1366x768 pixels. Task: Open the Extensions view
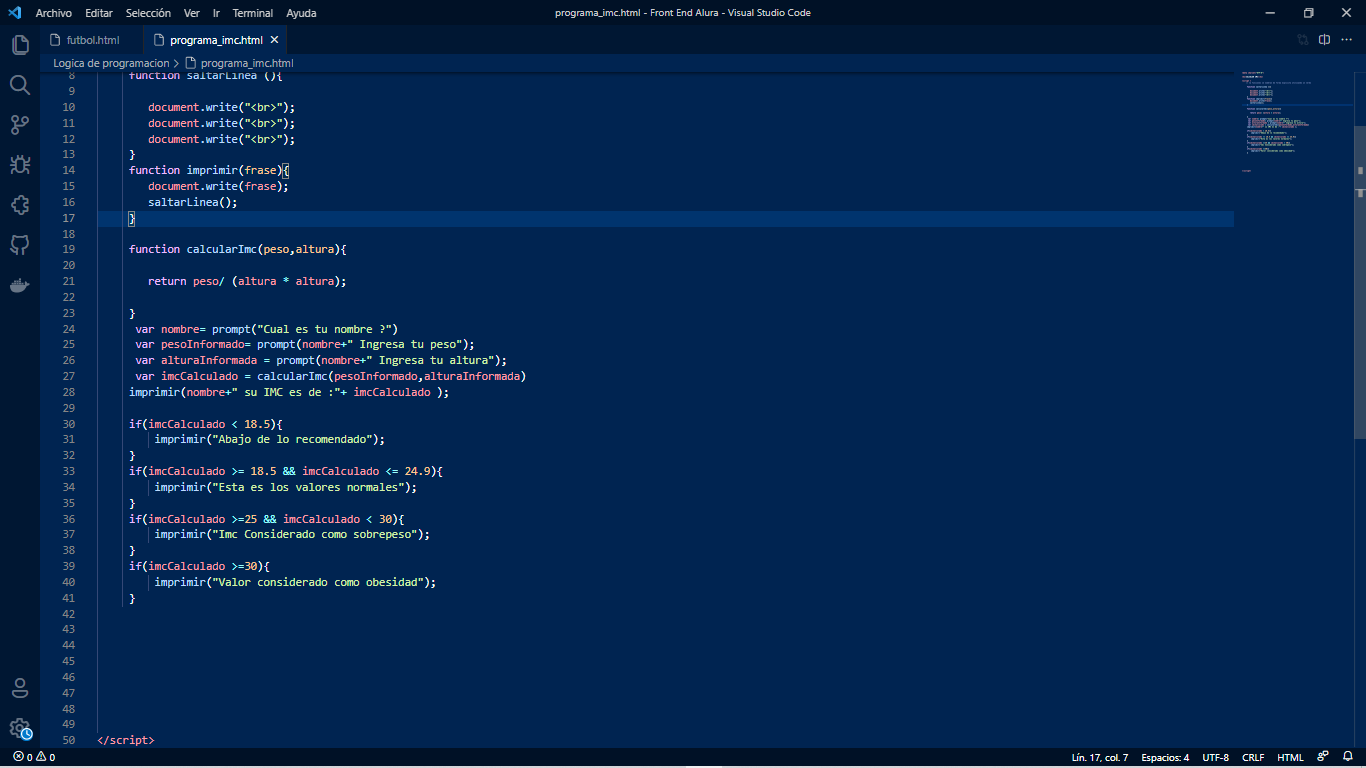click(x=20, y=205)
